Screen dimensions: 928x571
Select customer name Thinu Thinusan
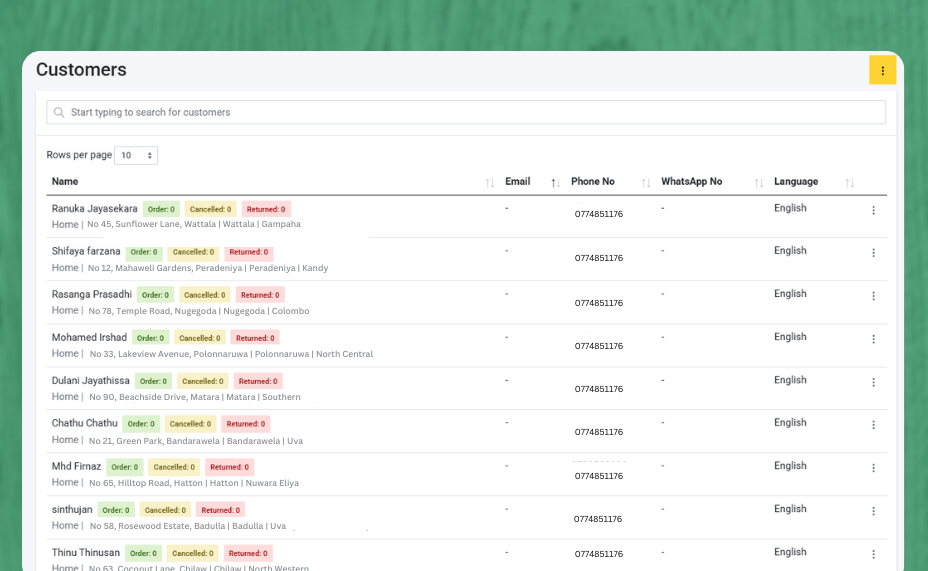pos(86,553)
